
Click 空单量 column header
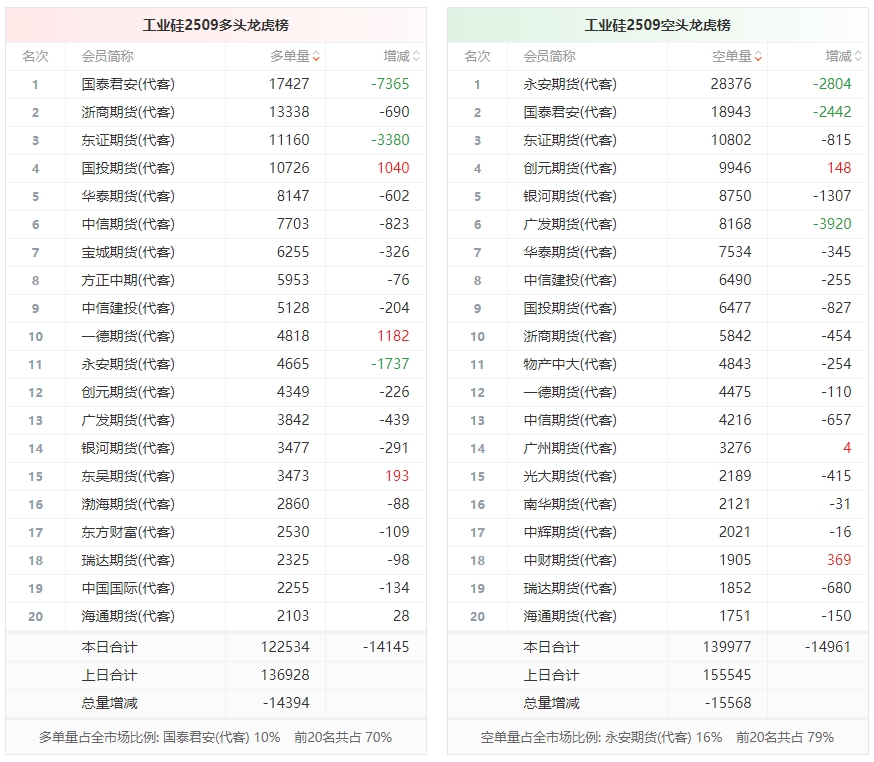coord(732,56)
